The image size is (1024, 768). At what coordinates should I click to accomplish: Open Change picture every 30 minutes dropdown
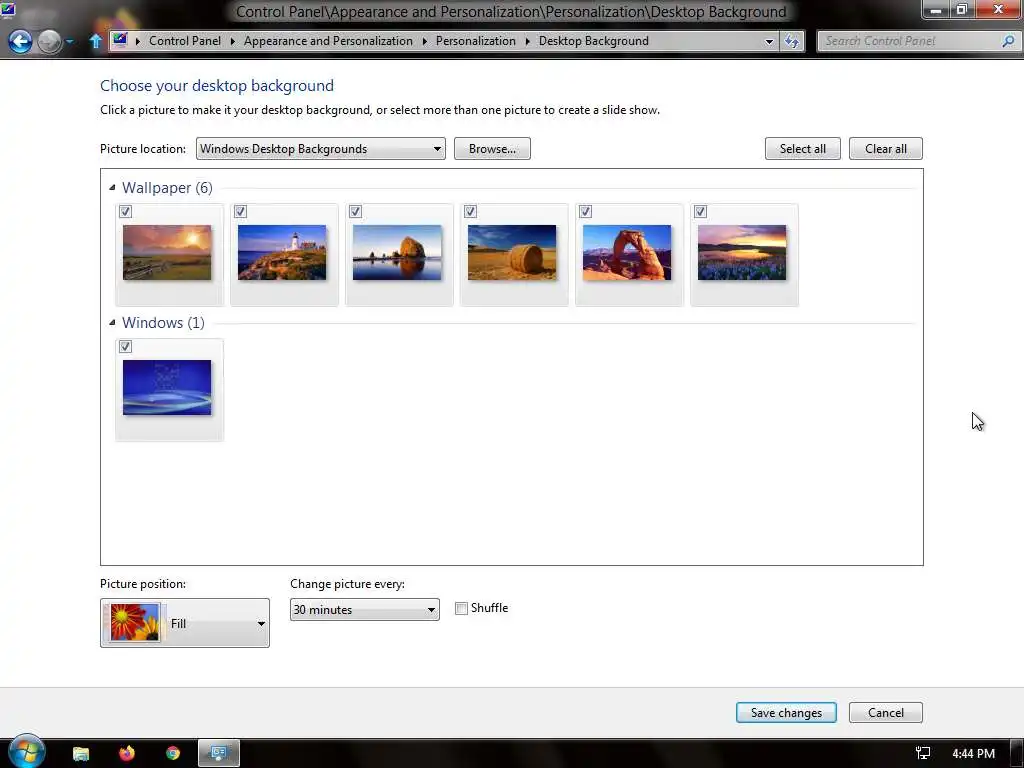(364, 609)
